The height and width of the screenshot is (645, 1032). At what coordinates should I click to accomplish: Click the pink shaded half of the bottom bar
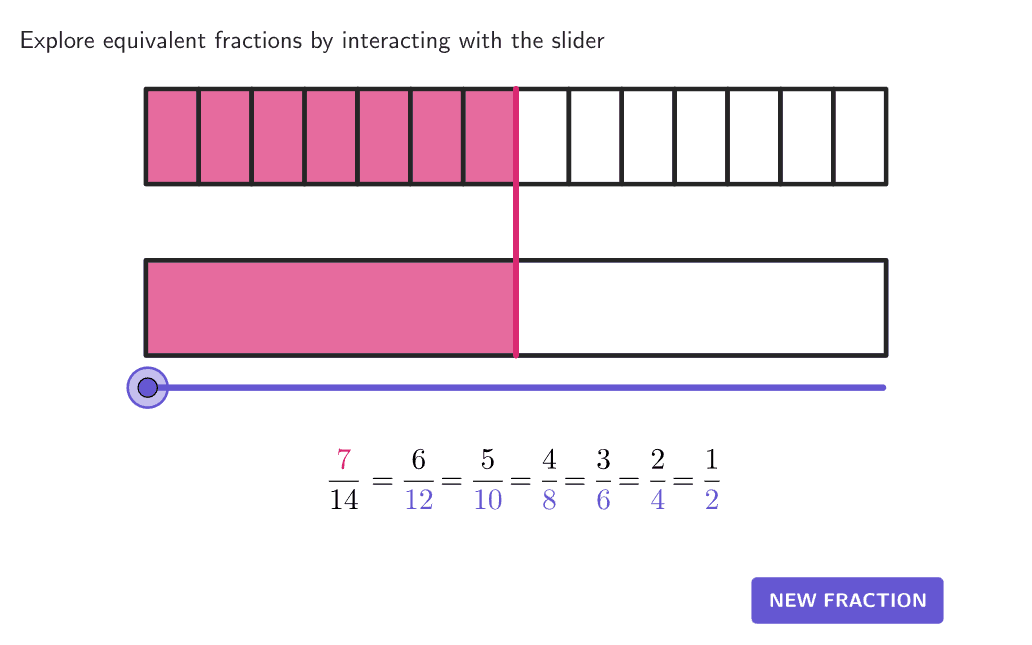pos(330,308)
